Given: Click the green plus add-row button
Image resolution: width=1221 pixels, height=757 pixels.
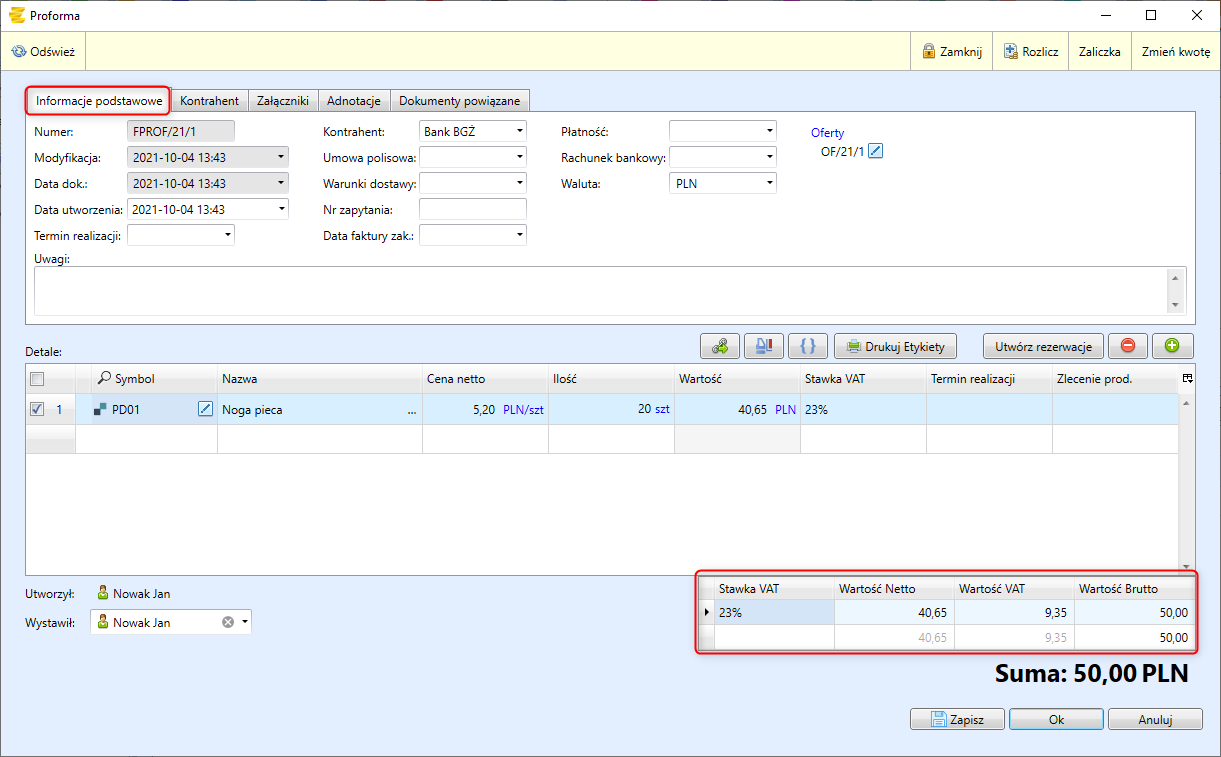Looking at the screenshot, I should (x=1172, y=346).
